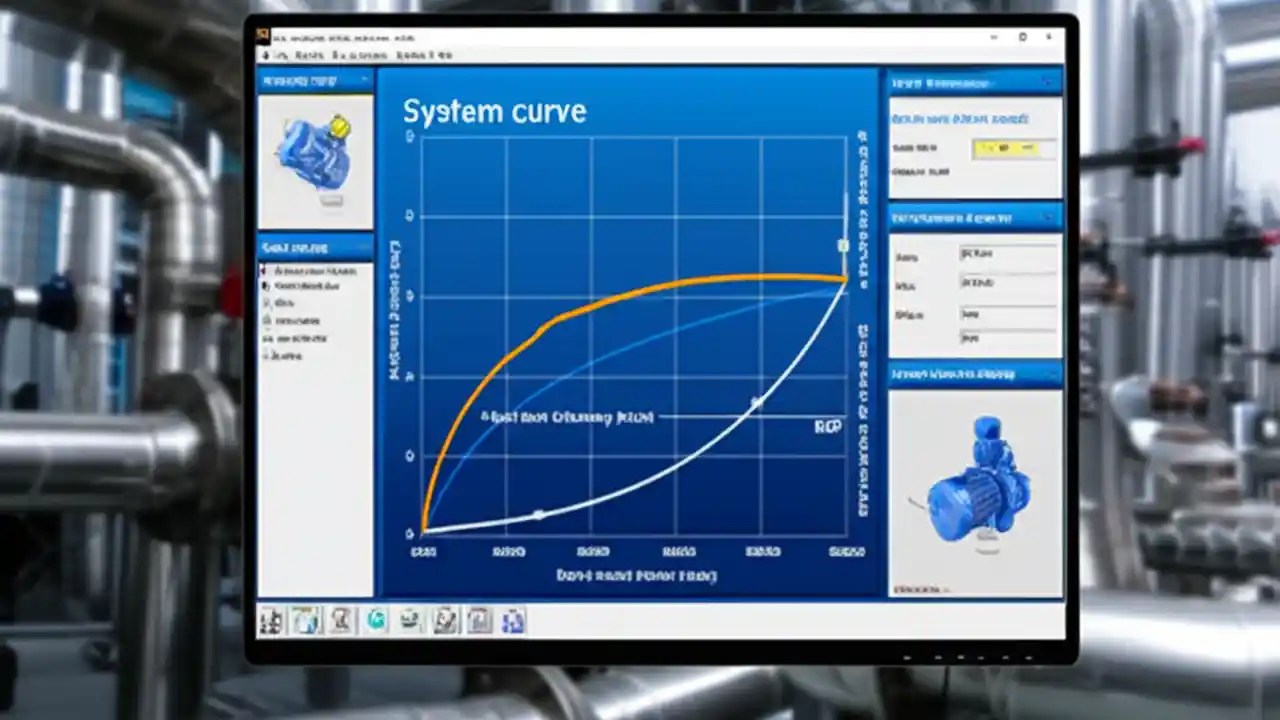
Task: Toggle the last option in the left sidebar list
Action: pos(300,355)
